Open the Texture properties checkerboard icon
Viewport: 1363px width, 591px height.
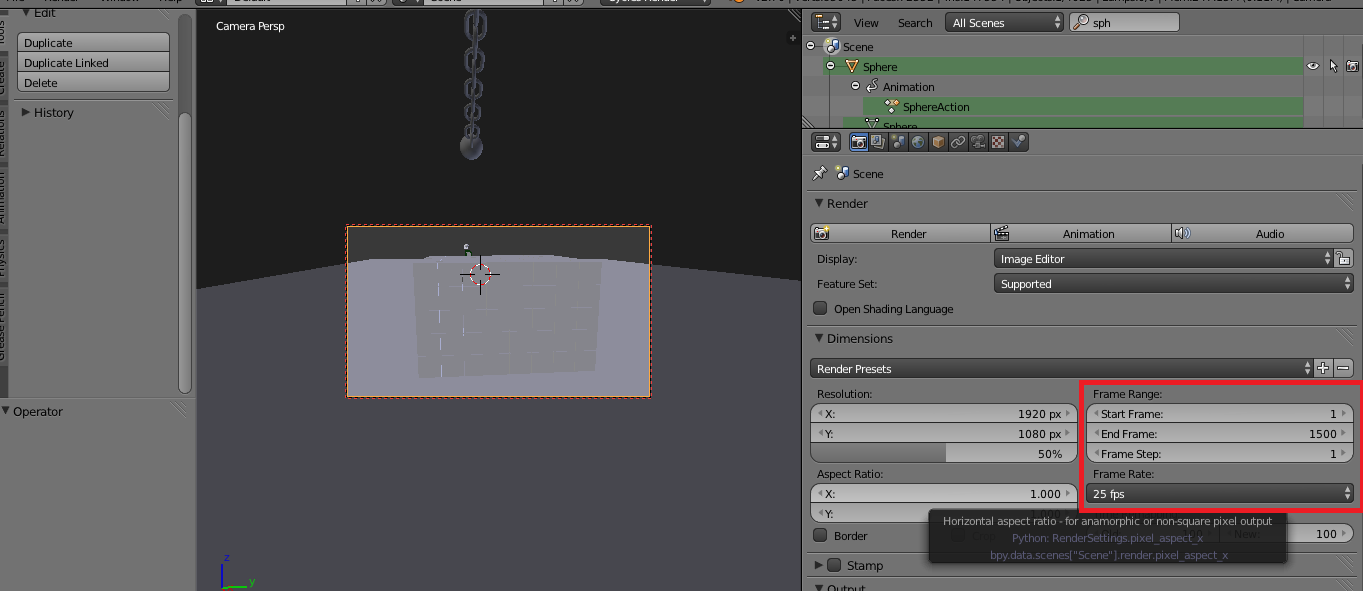click(998, 142)
